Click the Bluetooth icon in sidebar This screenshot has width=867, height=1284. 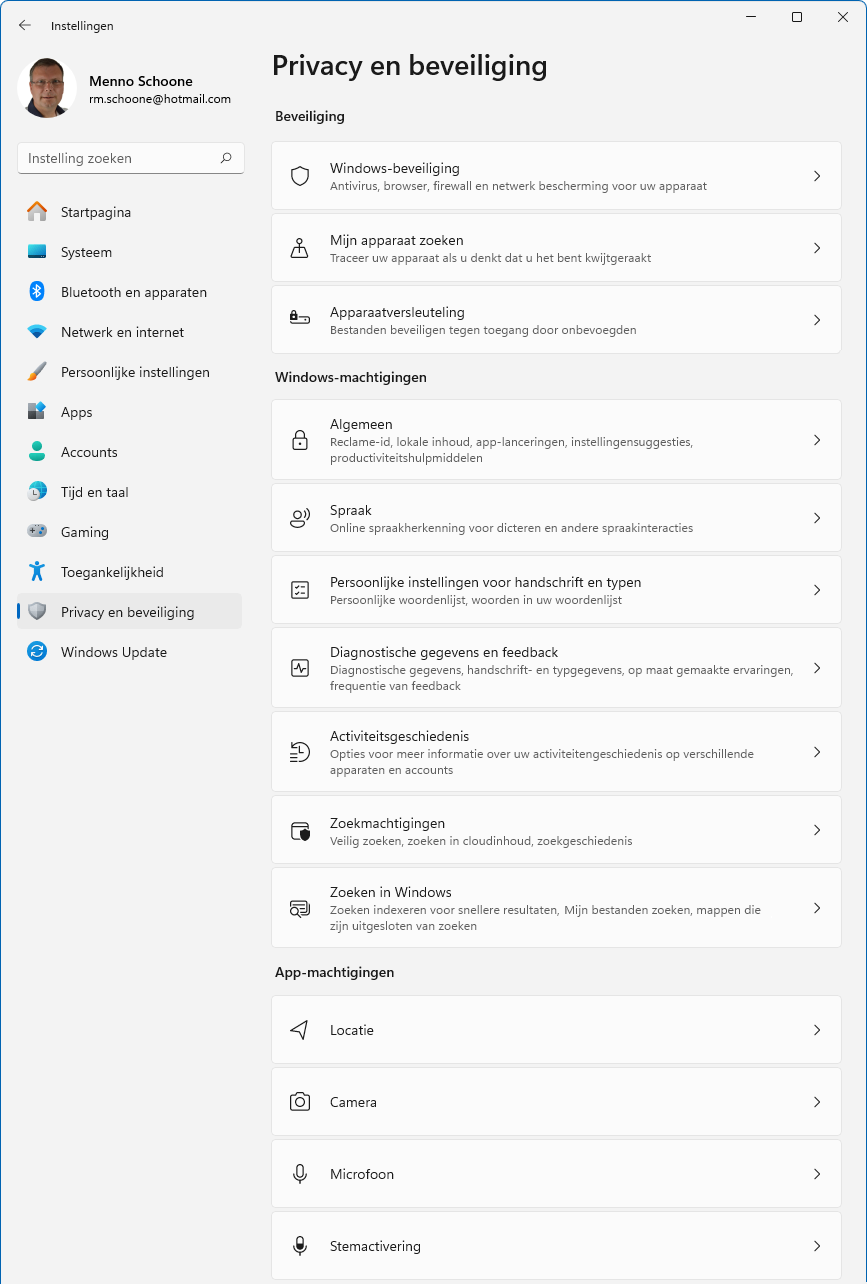tap(37, 292)
